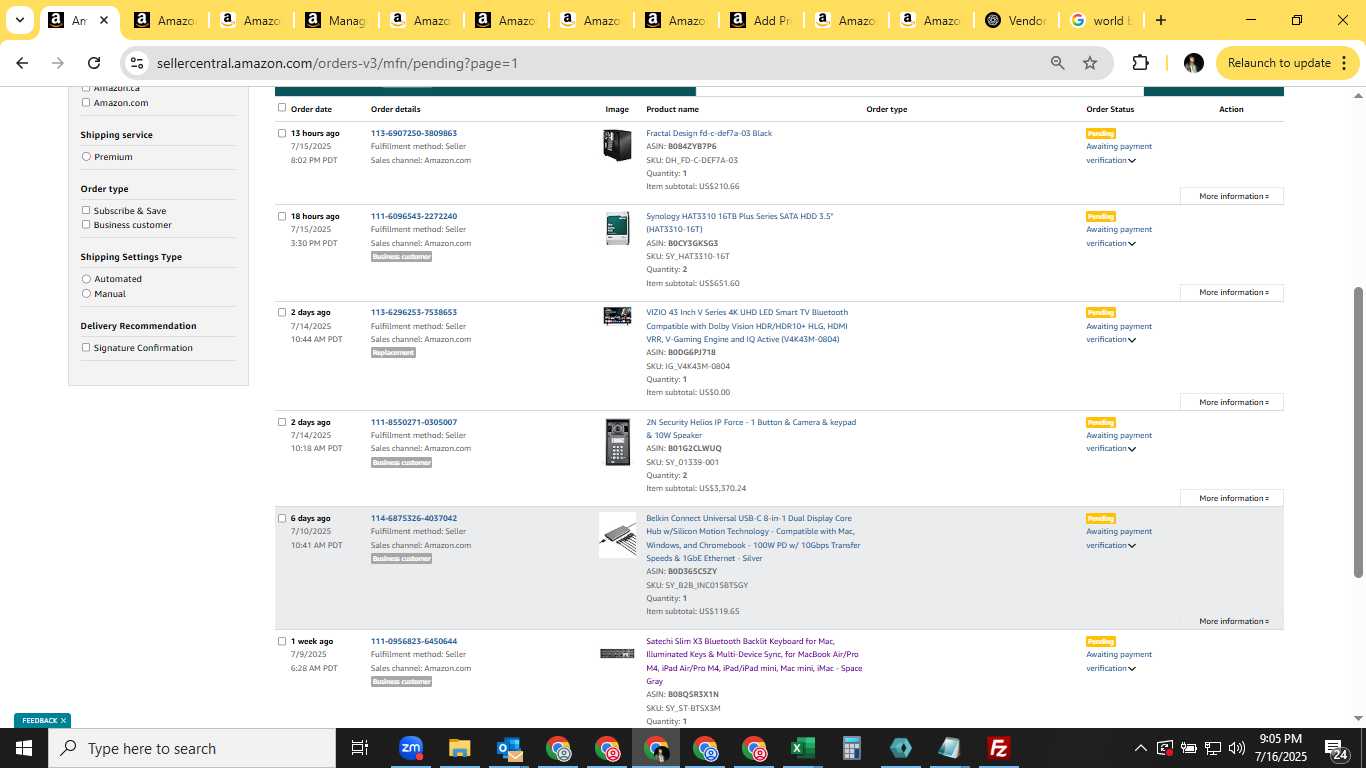This screenshot has height=768, width=1366.
Task: Open the Chrome extensions puzzle icon
Action: (1140, 63)
